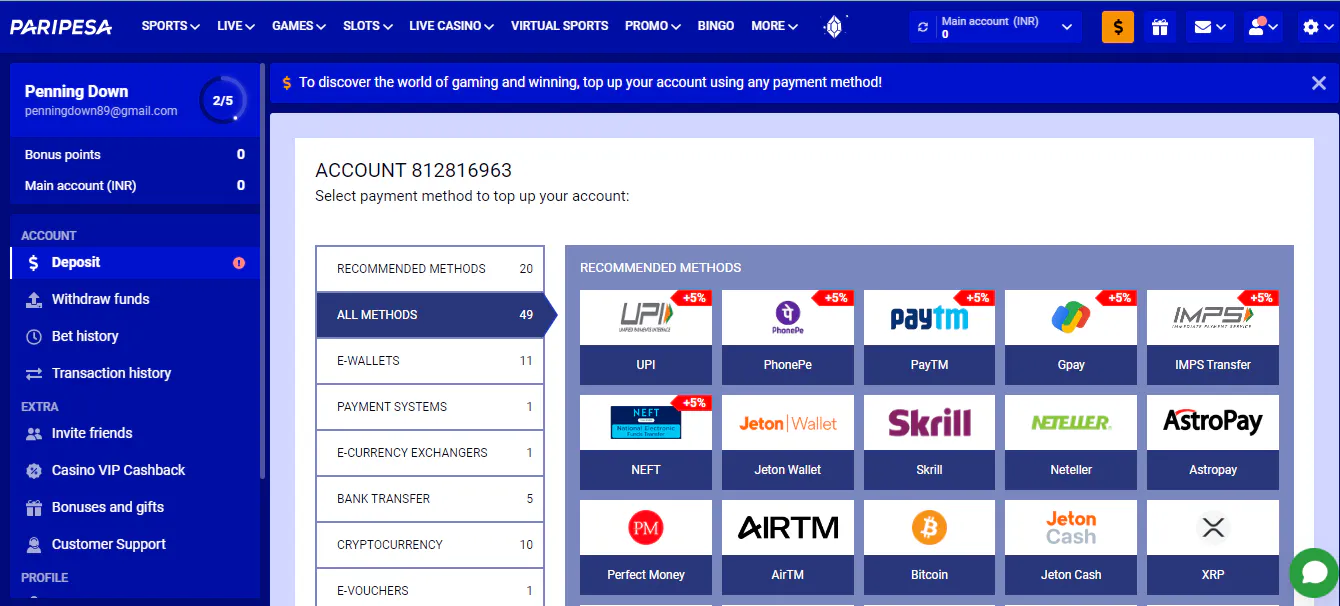Select the RECOMMENDED METHODS tab
This screenshot has width=1340, height=606.
tap(430, 269)
